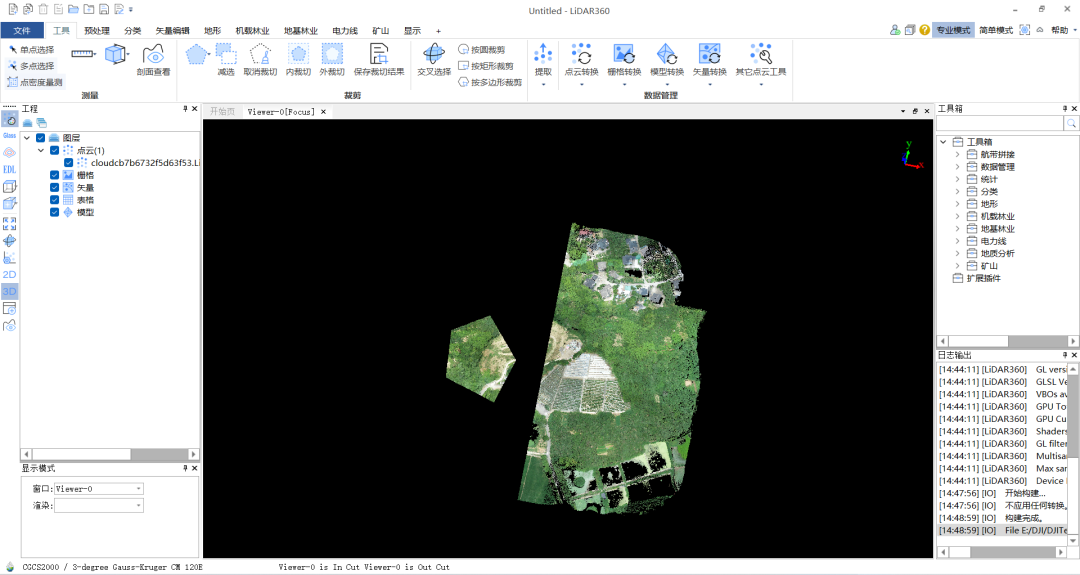1080x575 pixels.
Task: Click 取消裁切 cancel clipping tool
Action: (260, 60)
